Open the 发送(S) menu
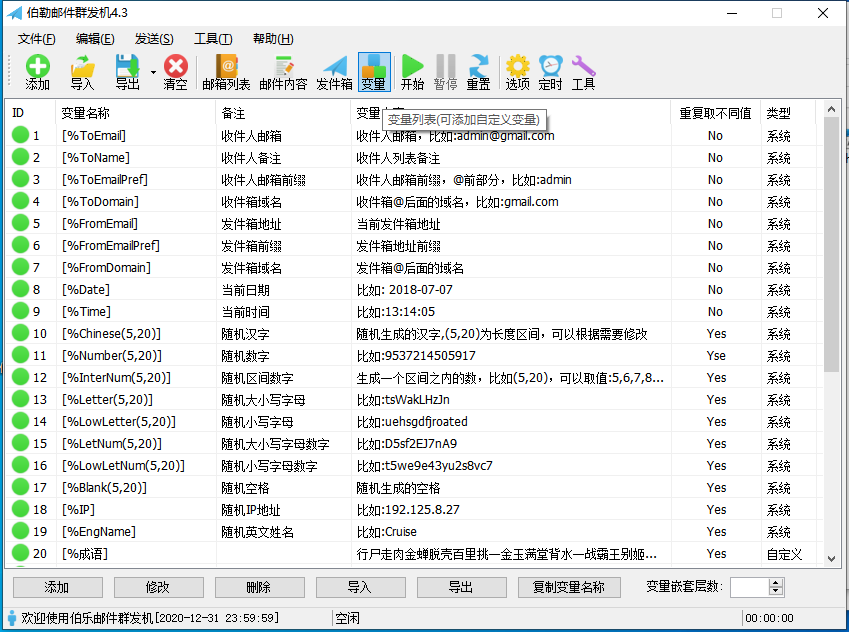 coord(154,39)
